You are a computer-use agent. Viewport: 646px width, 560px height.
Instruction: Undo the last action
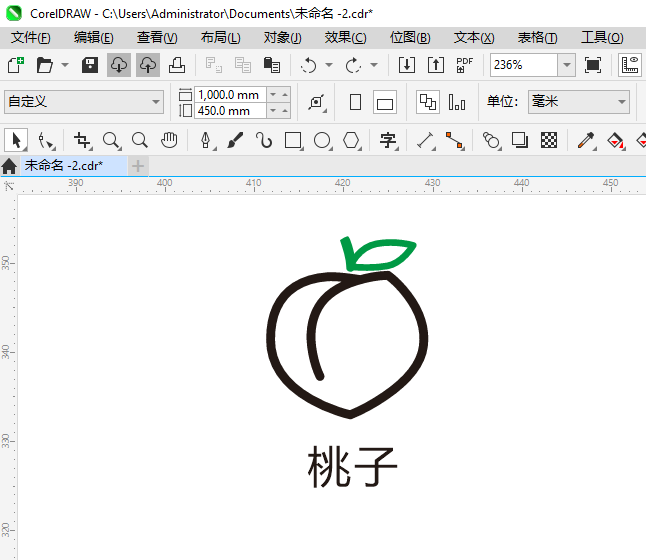click(x=309, y=65)
